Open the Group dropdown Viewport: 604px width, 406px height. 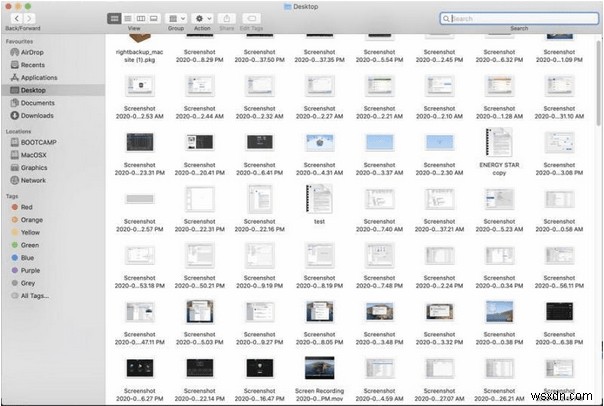pos(176,18)
